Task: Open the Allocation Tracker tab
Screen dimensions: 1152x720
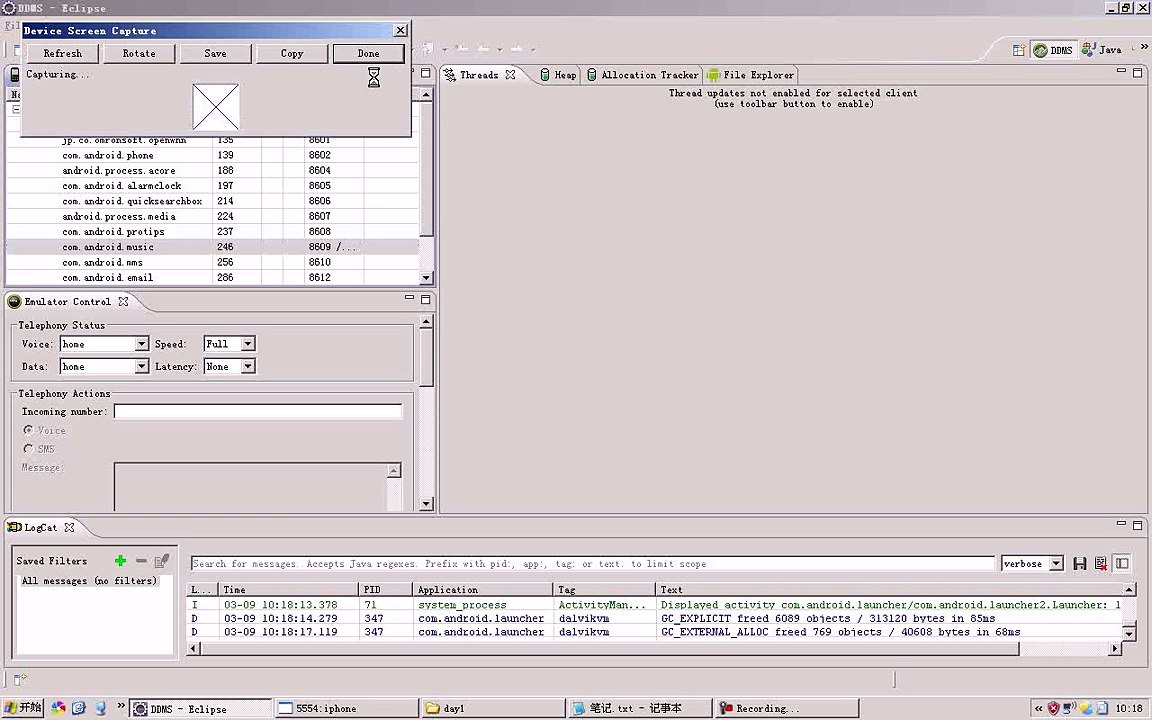Action: pos(643,75)
